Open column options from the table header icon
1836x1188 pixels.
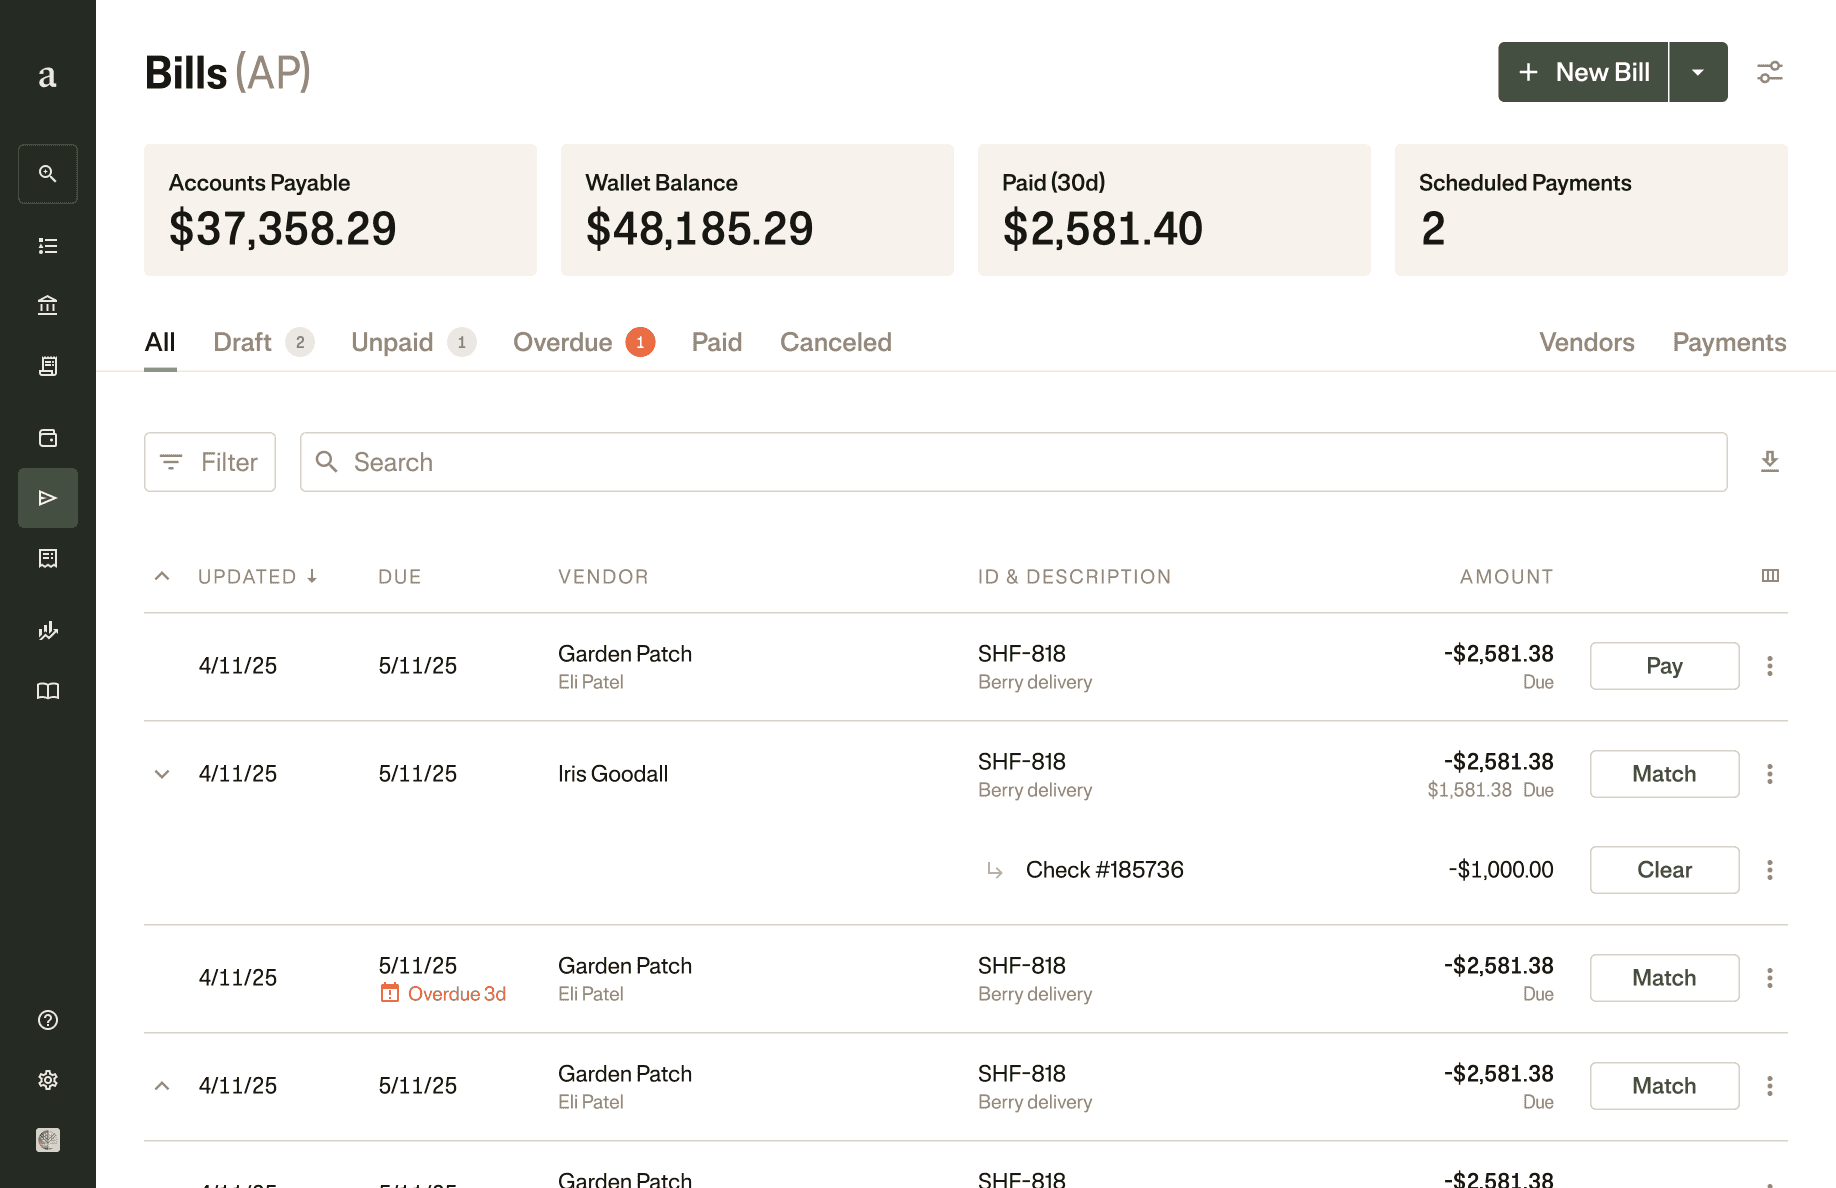[1769, 576]
